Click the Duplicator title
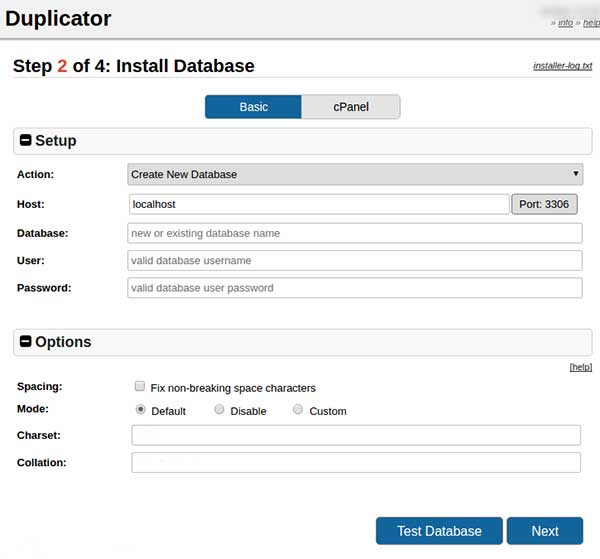The width and height of the screenshot is (600, 559). pos(58,18)
